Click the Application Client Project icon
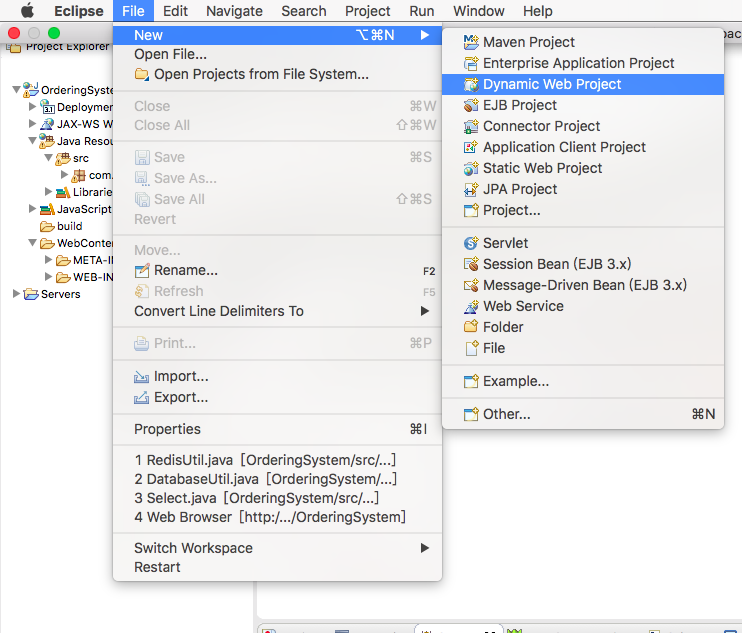Image resolution: width=742 pixels, height=633 pixels. pos(471,147)
